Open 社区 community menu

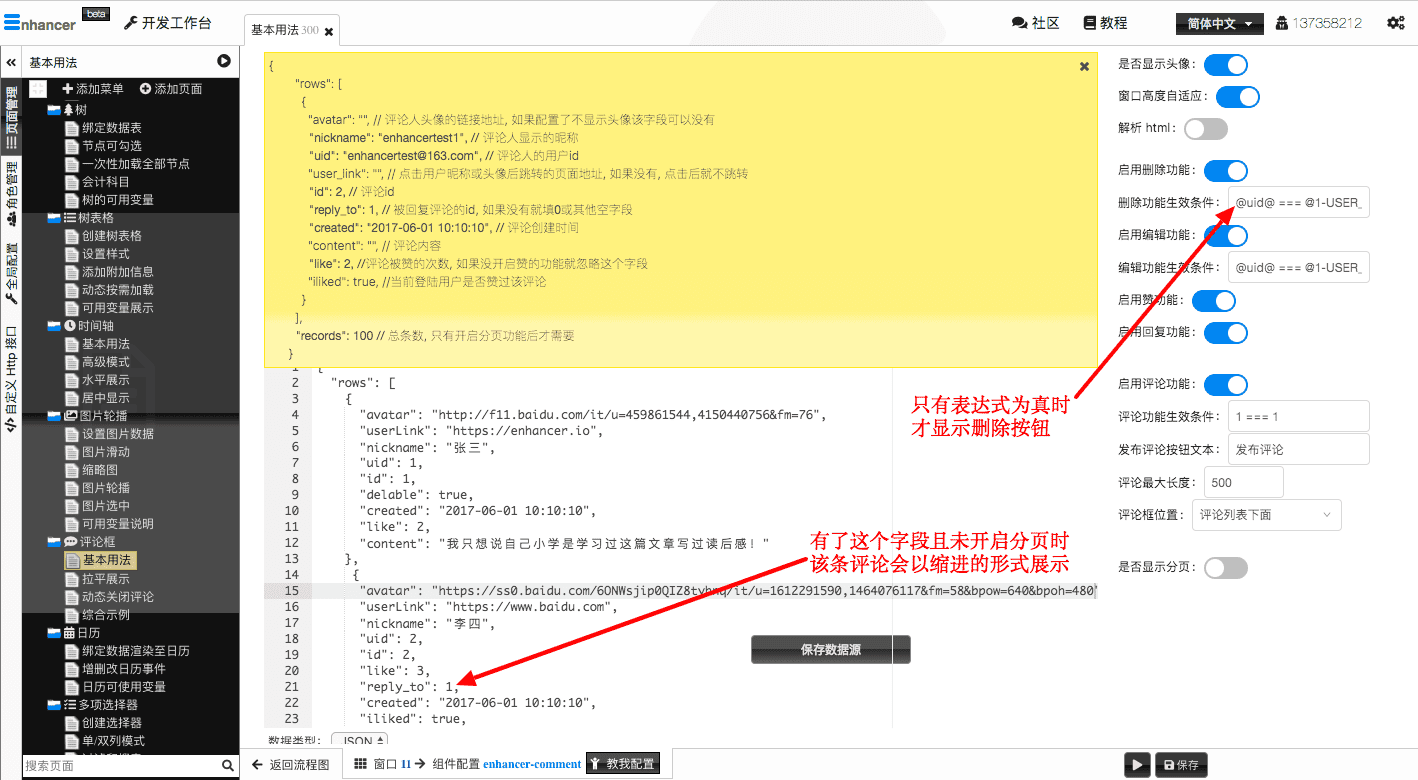1035,23
